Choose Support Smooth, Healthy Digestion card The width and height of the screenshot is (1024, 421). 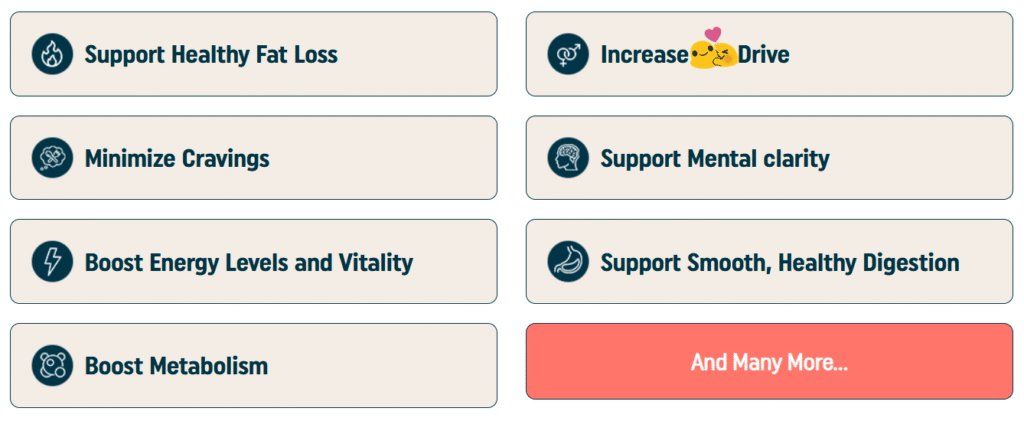point(769,262)
